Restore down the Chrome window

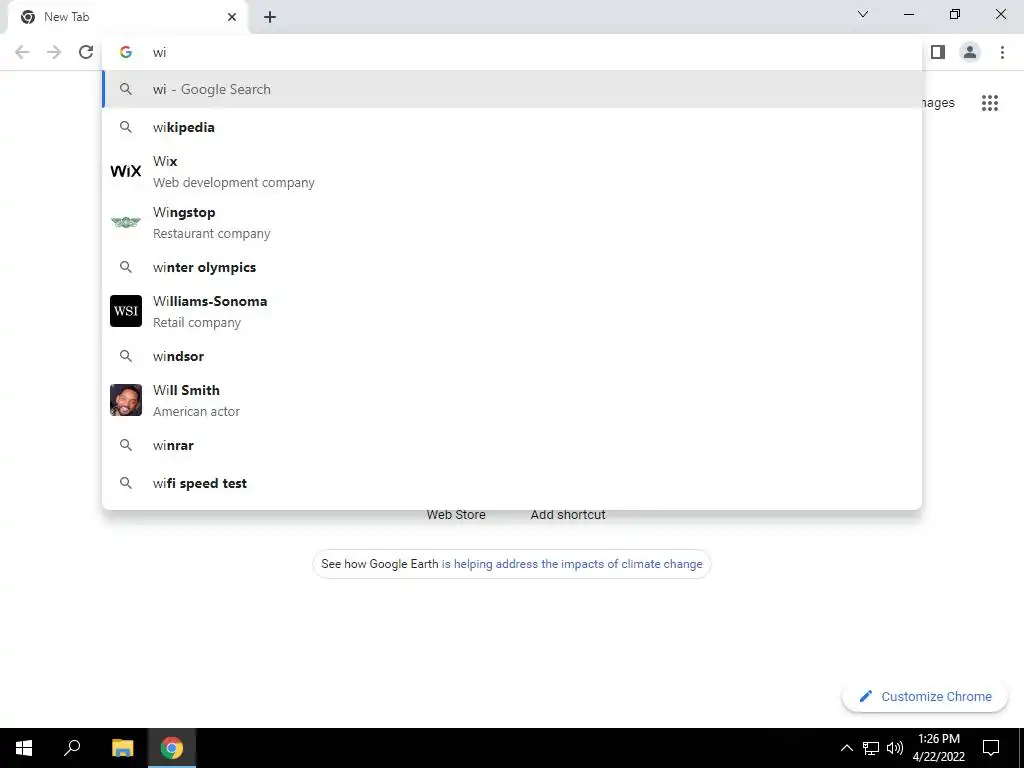pos(955,14)
